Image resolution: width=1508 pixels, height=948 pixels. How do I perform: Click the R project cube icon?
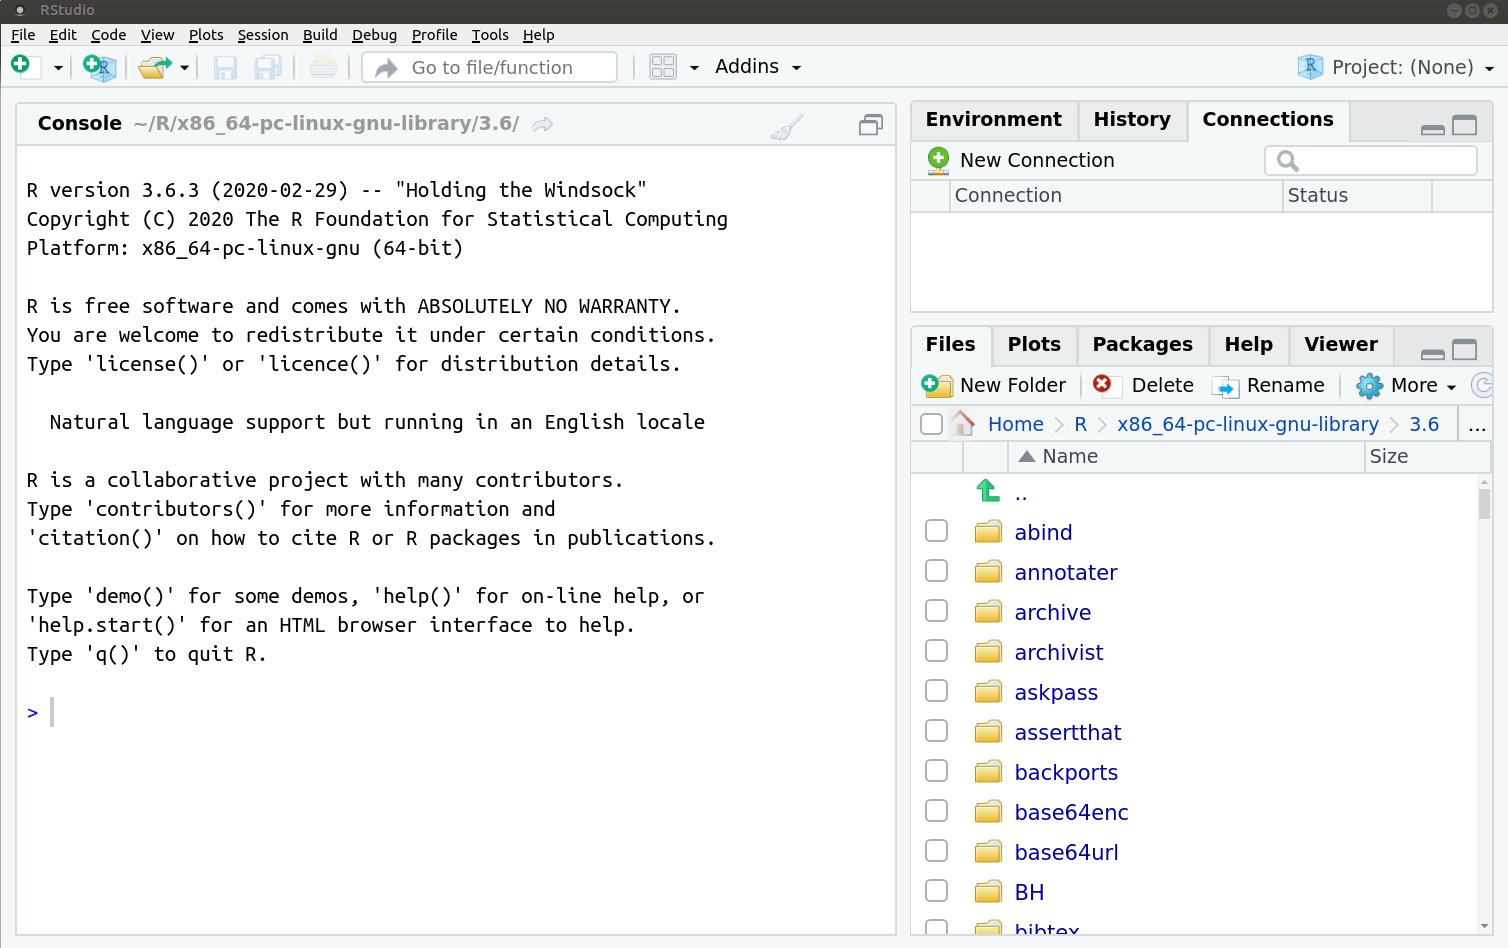(x=1310, y=67)
